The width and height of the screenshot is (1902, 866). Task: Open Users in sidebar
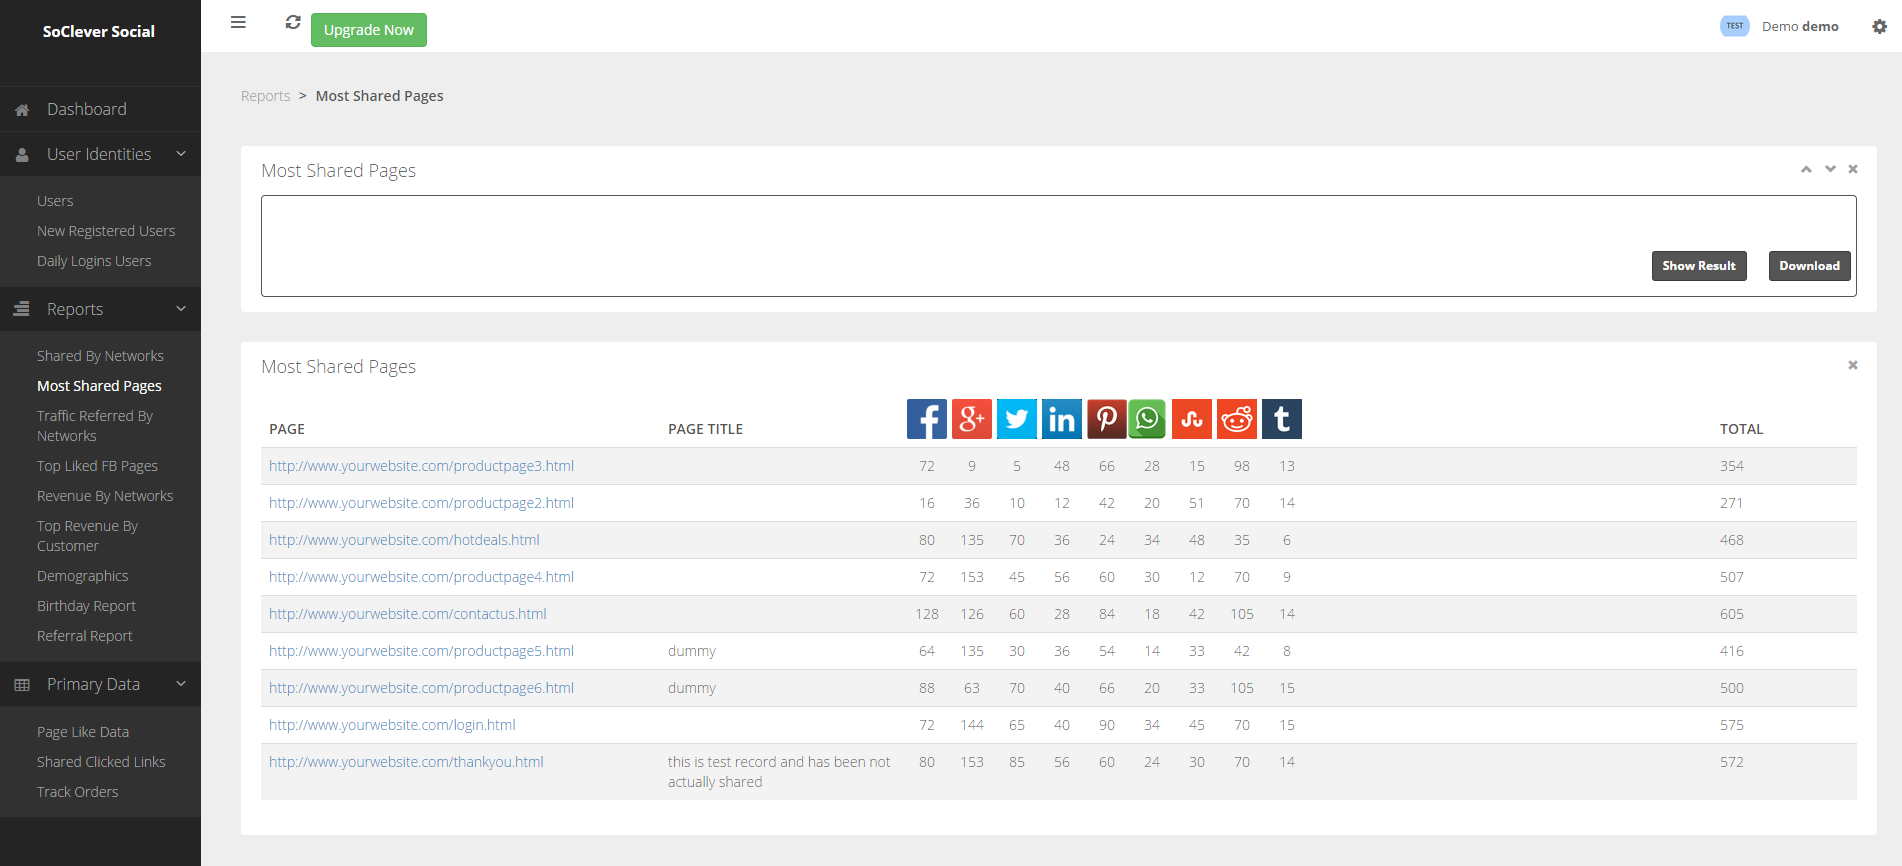click(55, 201)
